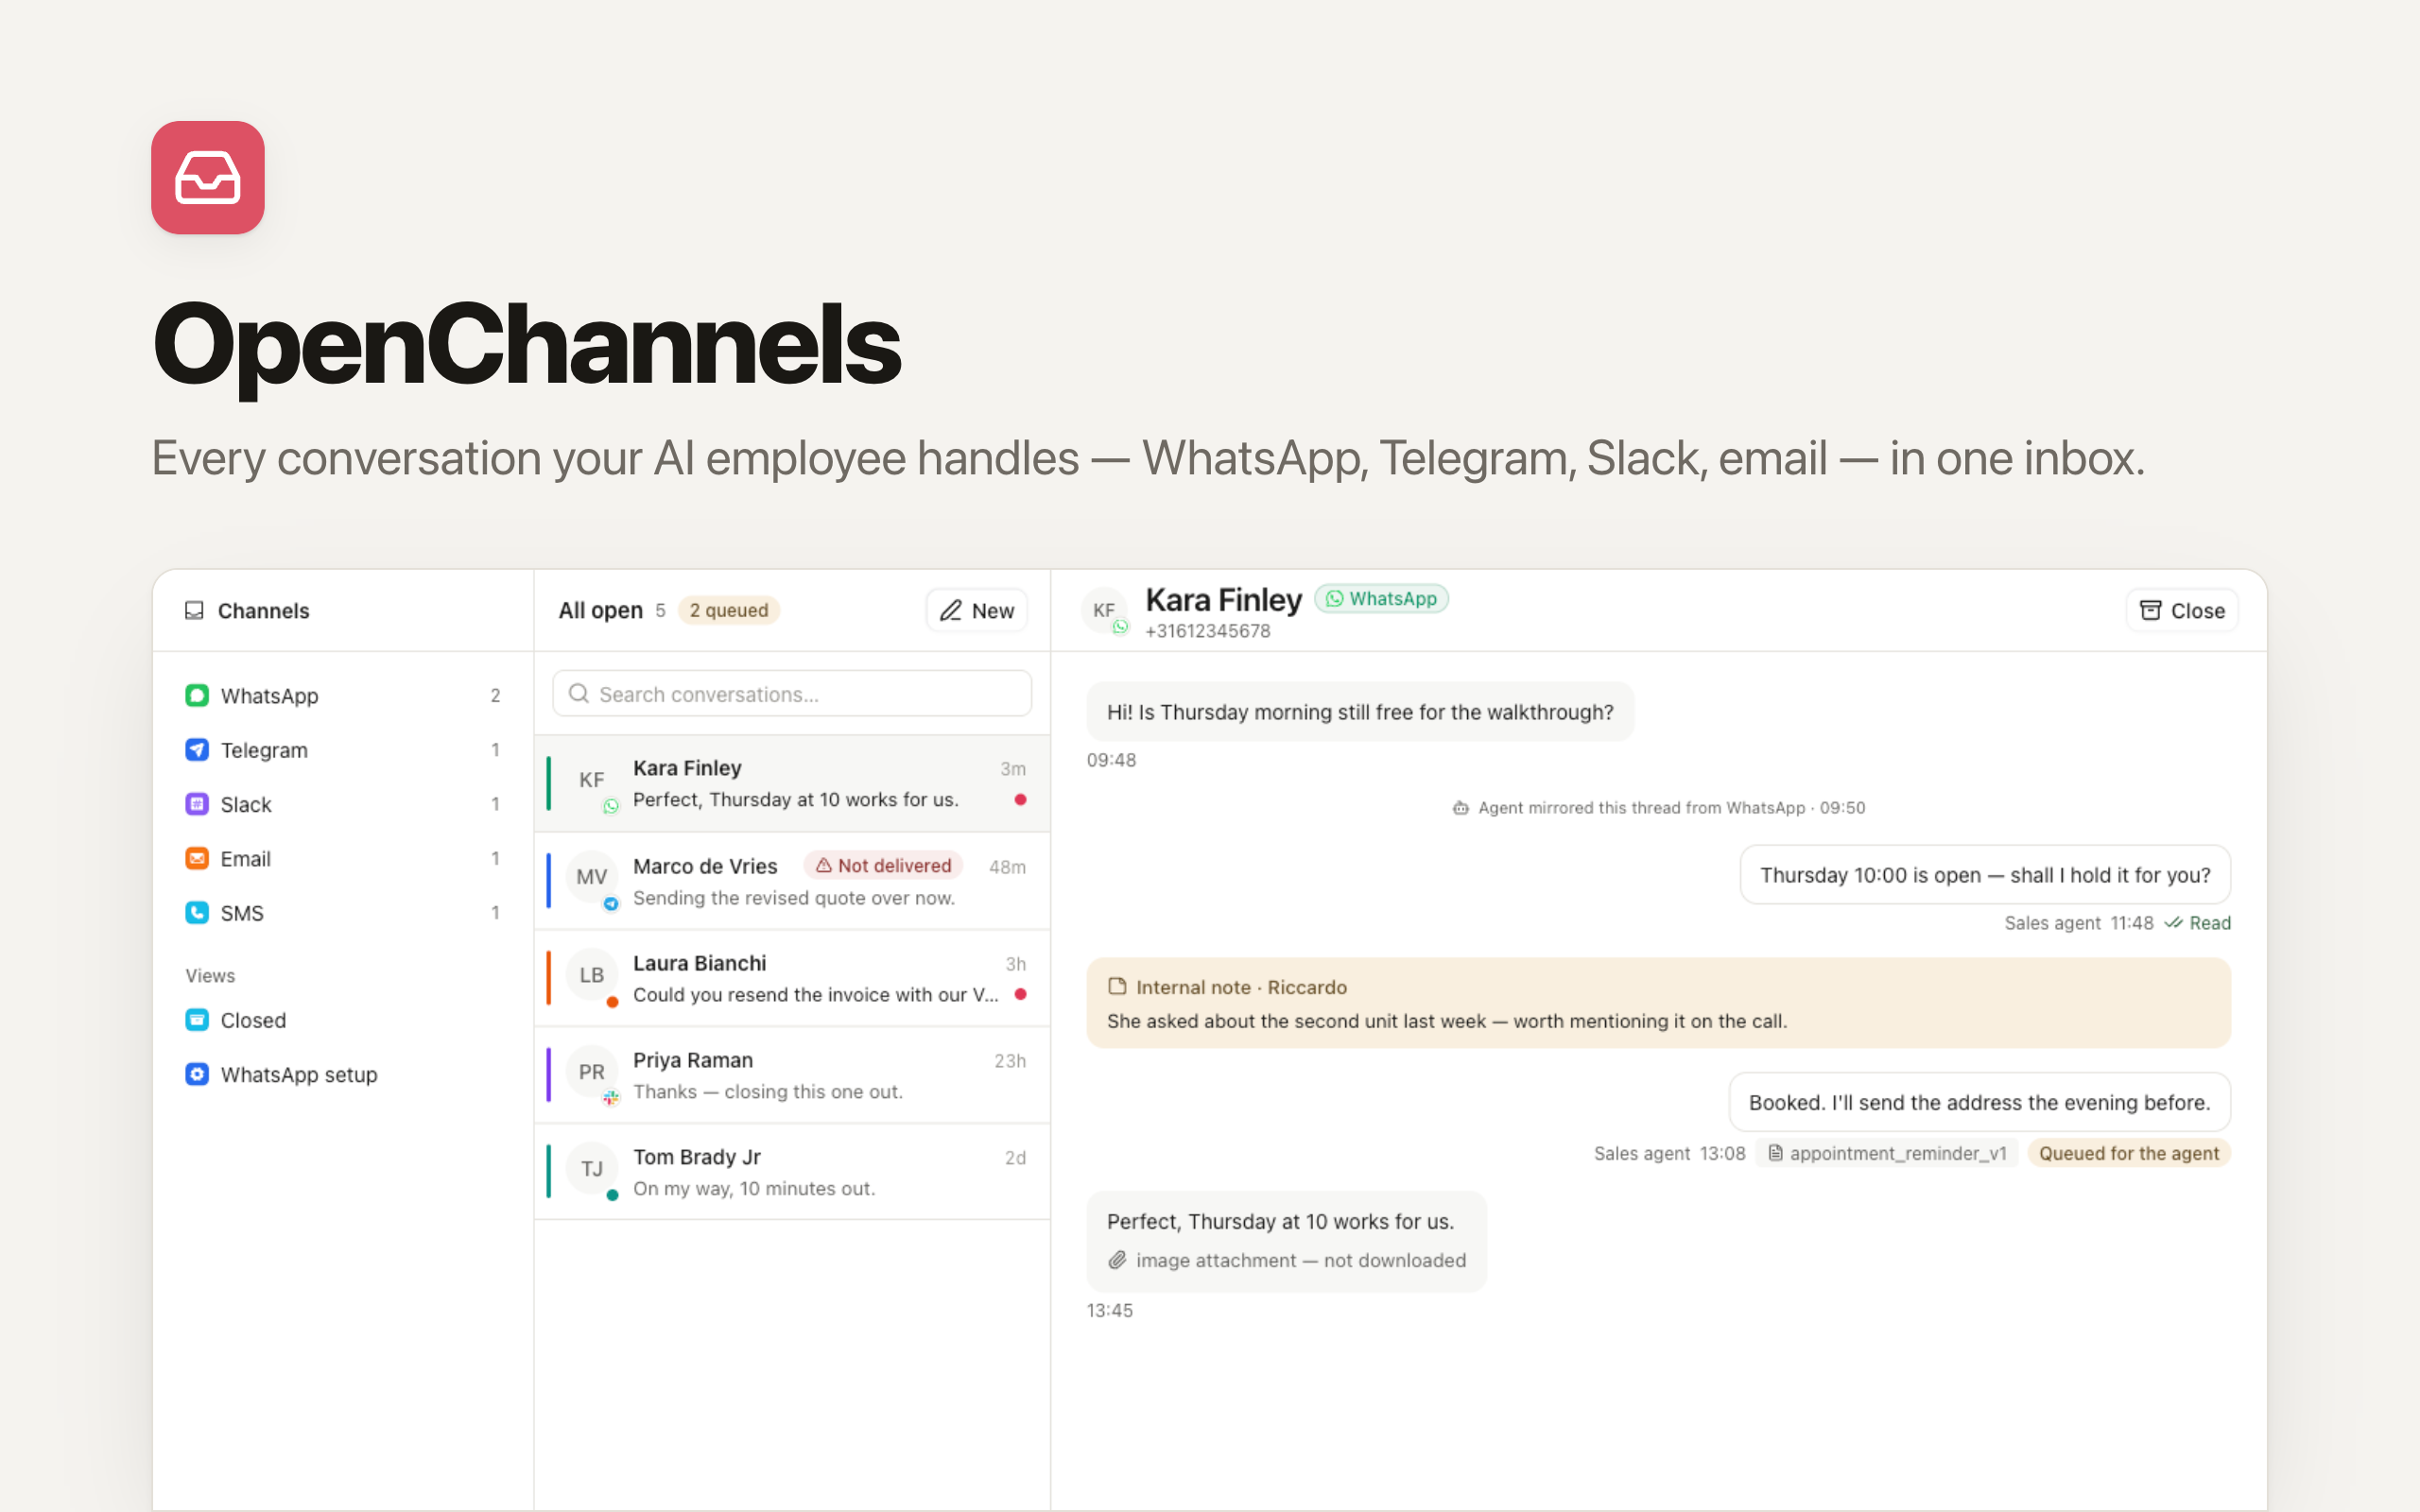Click the SMS phone channel icon

(197, 912)
